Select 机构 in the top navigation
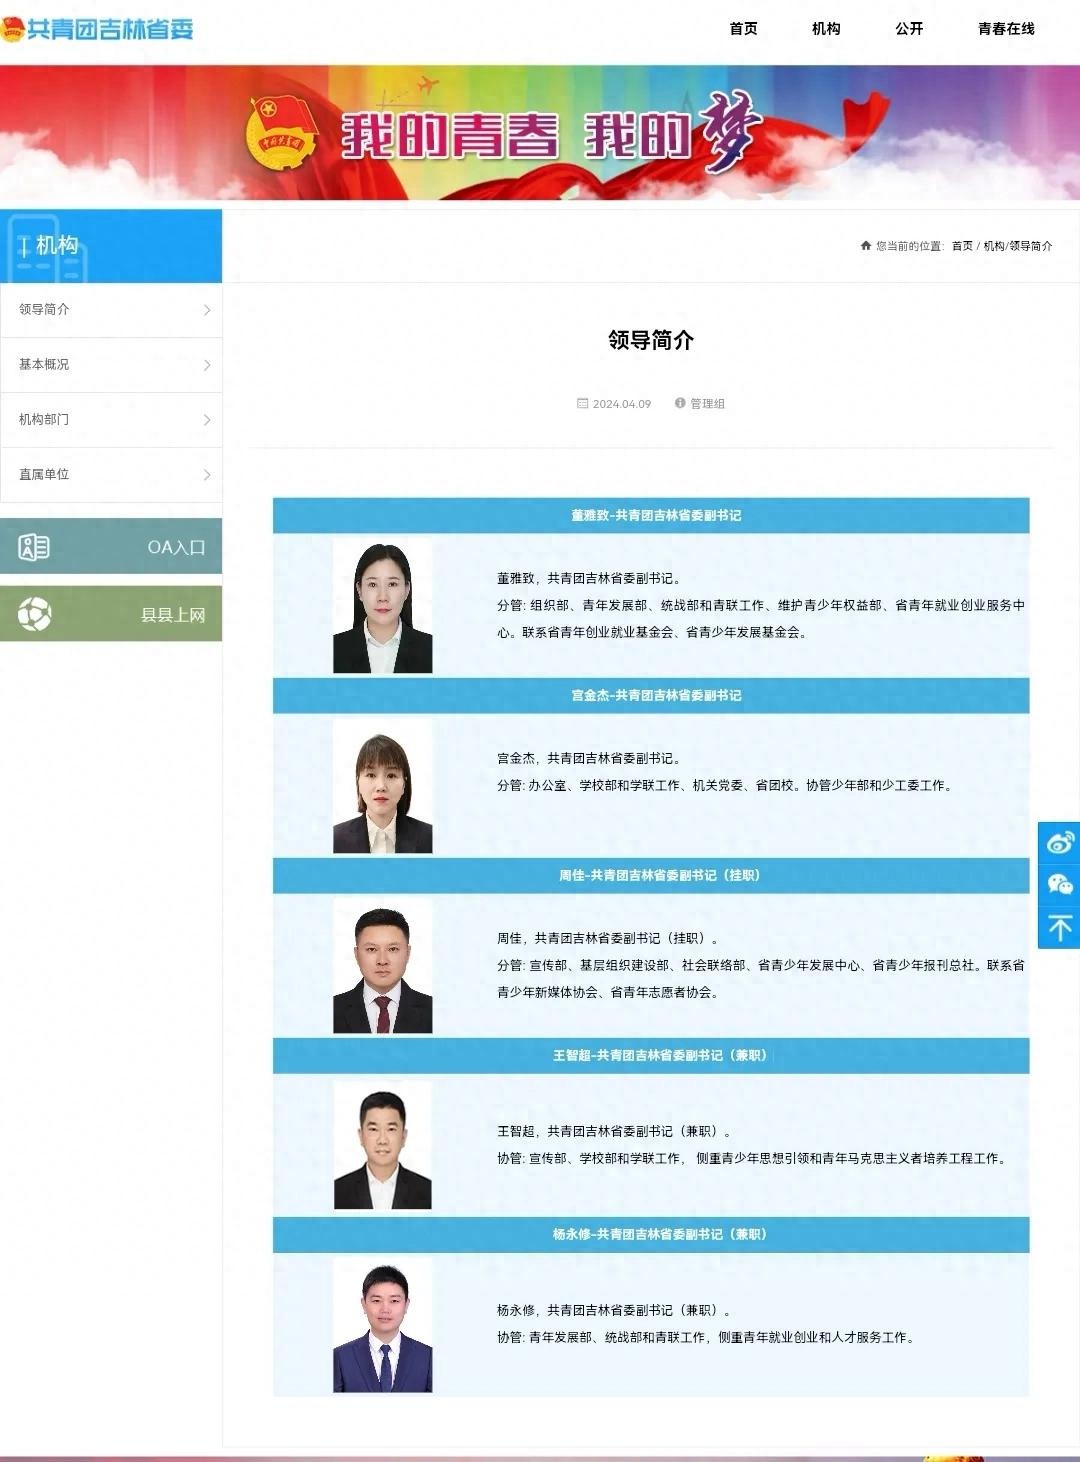The image size is (1080, 1462). 826,29
